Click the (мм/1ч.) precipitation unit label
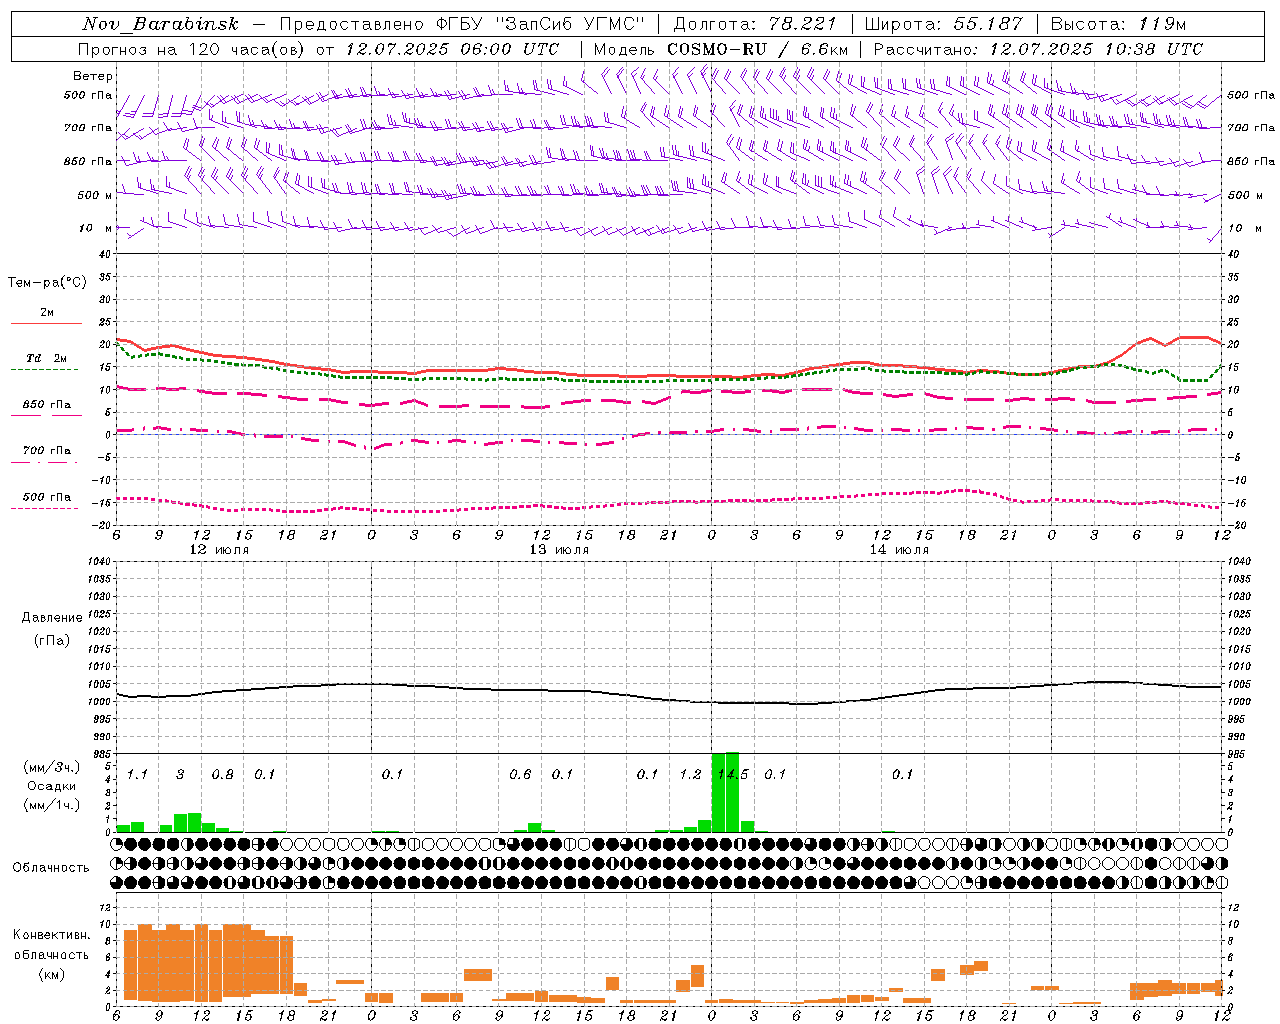 pos(52,805)
